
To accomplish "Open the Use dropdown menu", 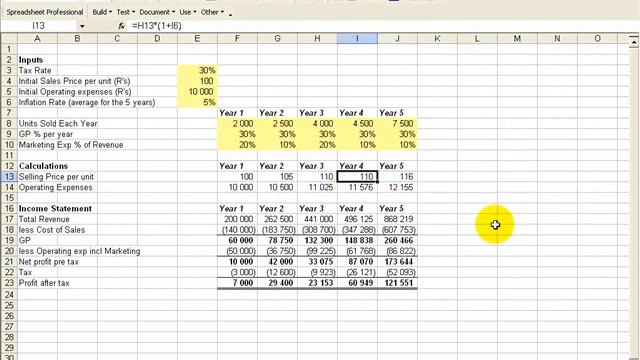I will pyautogui.click(x=187, y=12).
